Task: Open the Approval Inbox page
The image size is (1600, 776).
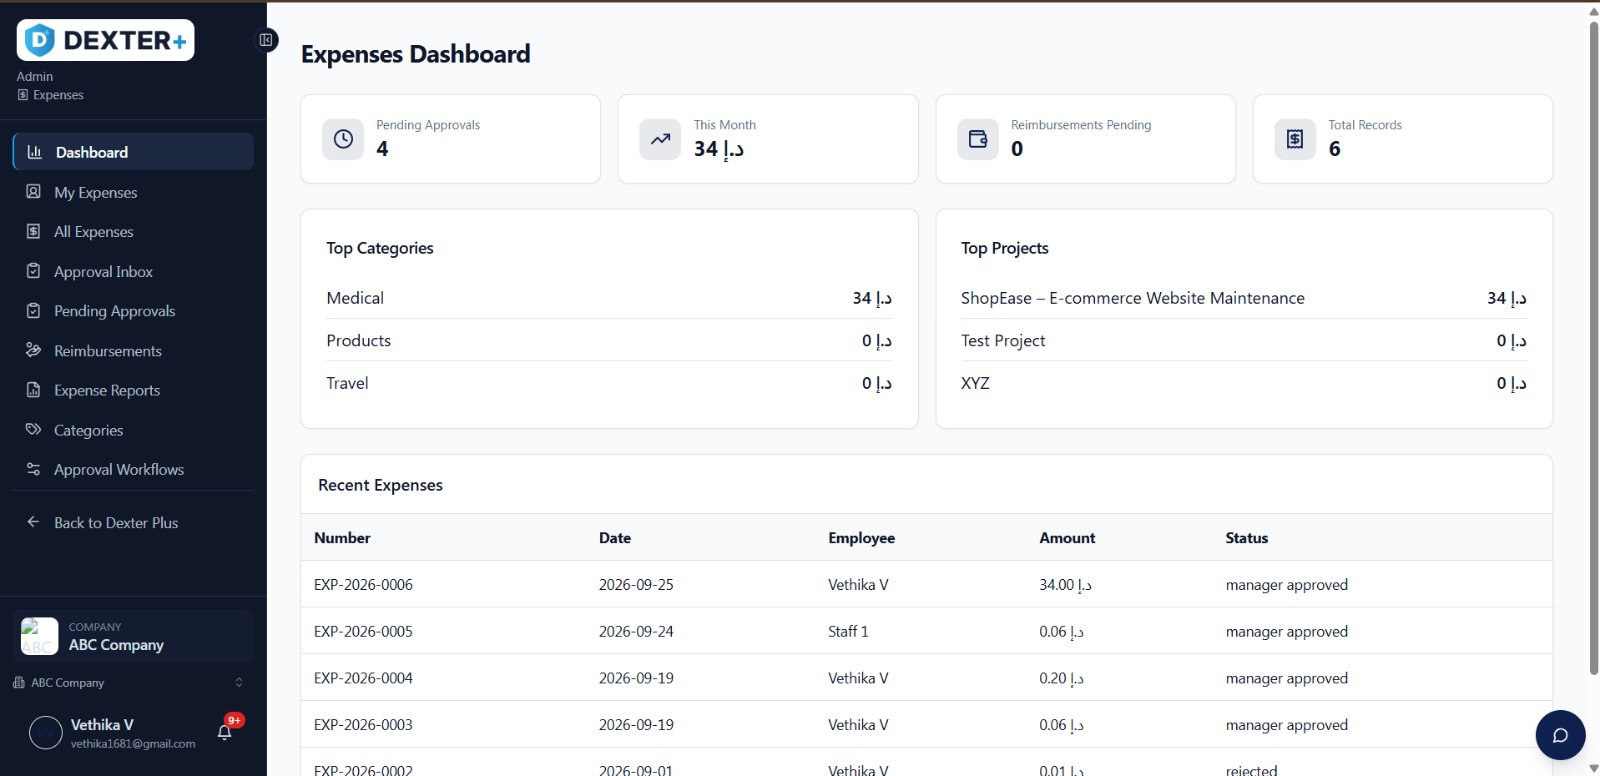Action: click(x=133, y=271)
